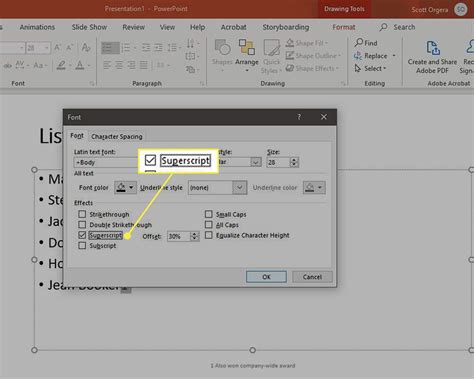474x379 pixels.
Task: Click the Size spinner arrows
Action: pos(294,162)
